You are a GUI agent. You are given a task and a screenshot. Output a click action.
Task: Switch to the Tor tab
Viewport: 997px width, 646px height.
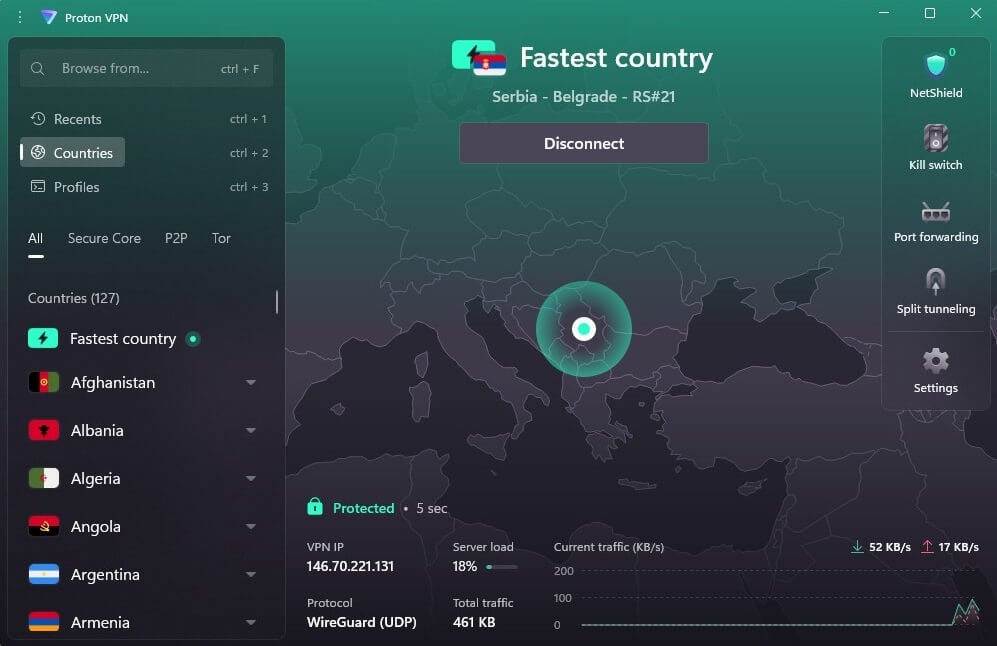click(221, 238)
